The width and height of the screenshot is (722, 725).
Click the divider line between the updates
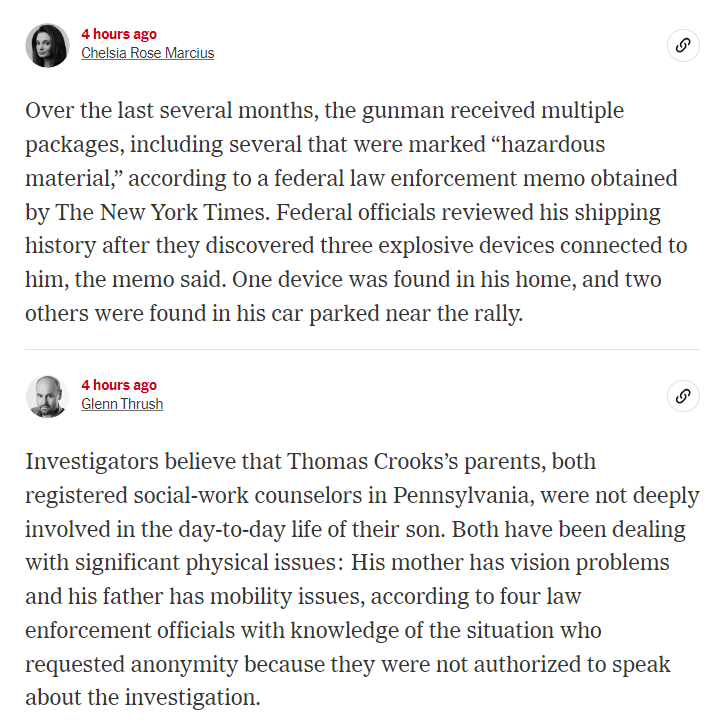362,349
